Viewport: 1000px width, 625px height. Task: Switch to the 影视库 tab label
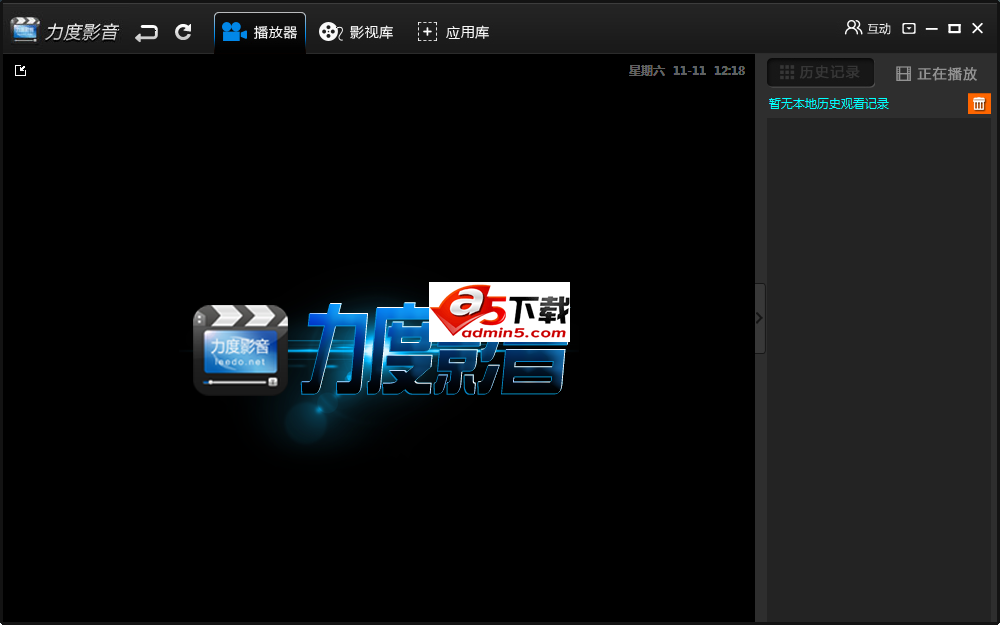[371, 32]
